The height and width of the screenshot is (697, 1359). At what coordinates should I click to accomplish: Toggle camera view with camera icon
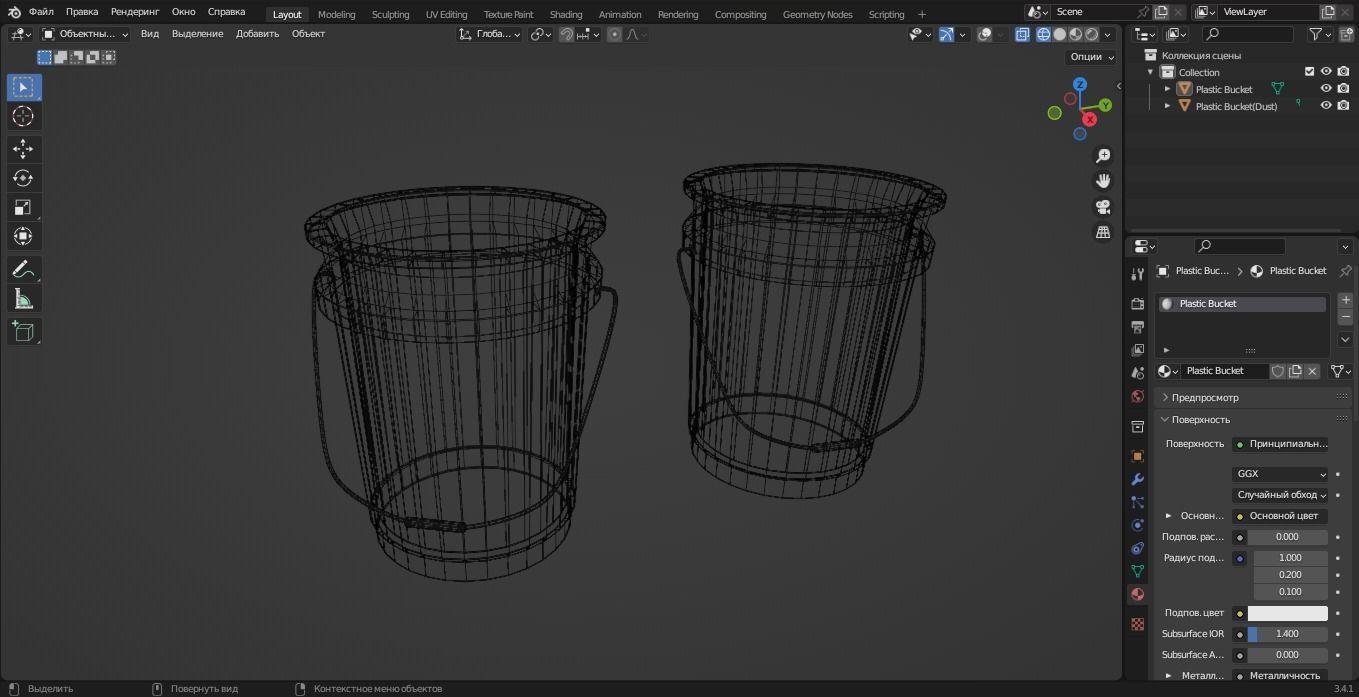(x=1103, y=207)
